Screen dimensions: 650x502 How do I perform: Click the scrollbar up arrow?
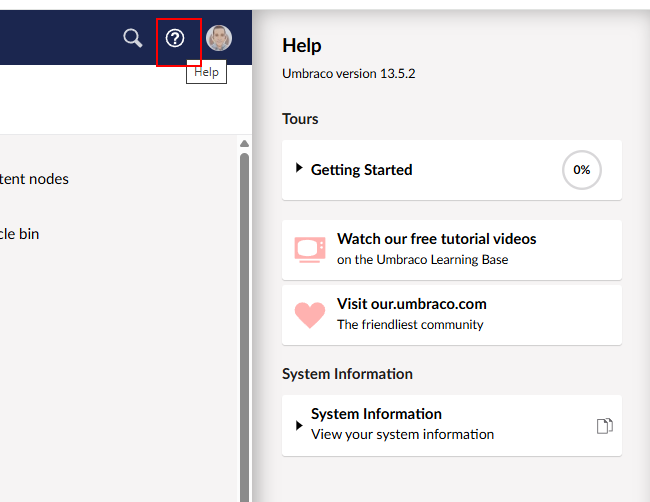[x=245, y=143]
